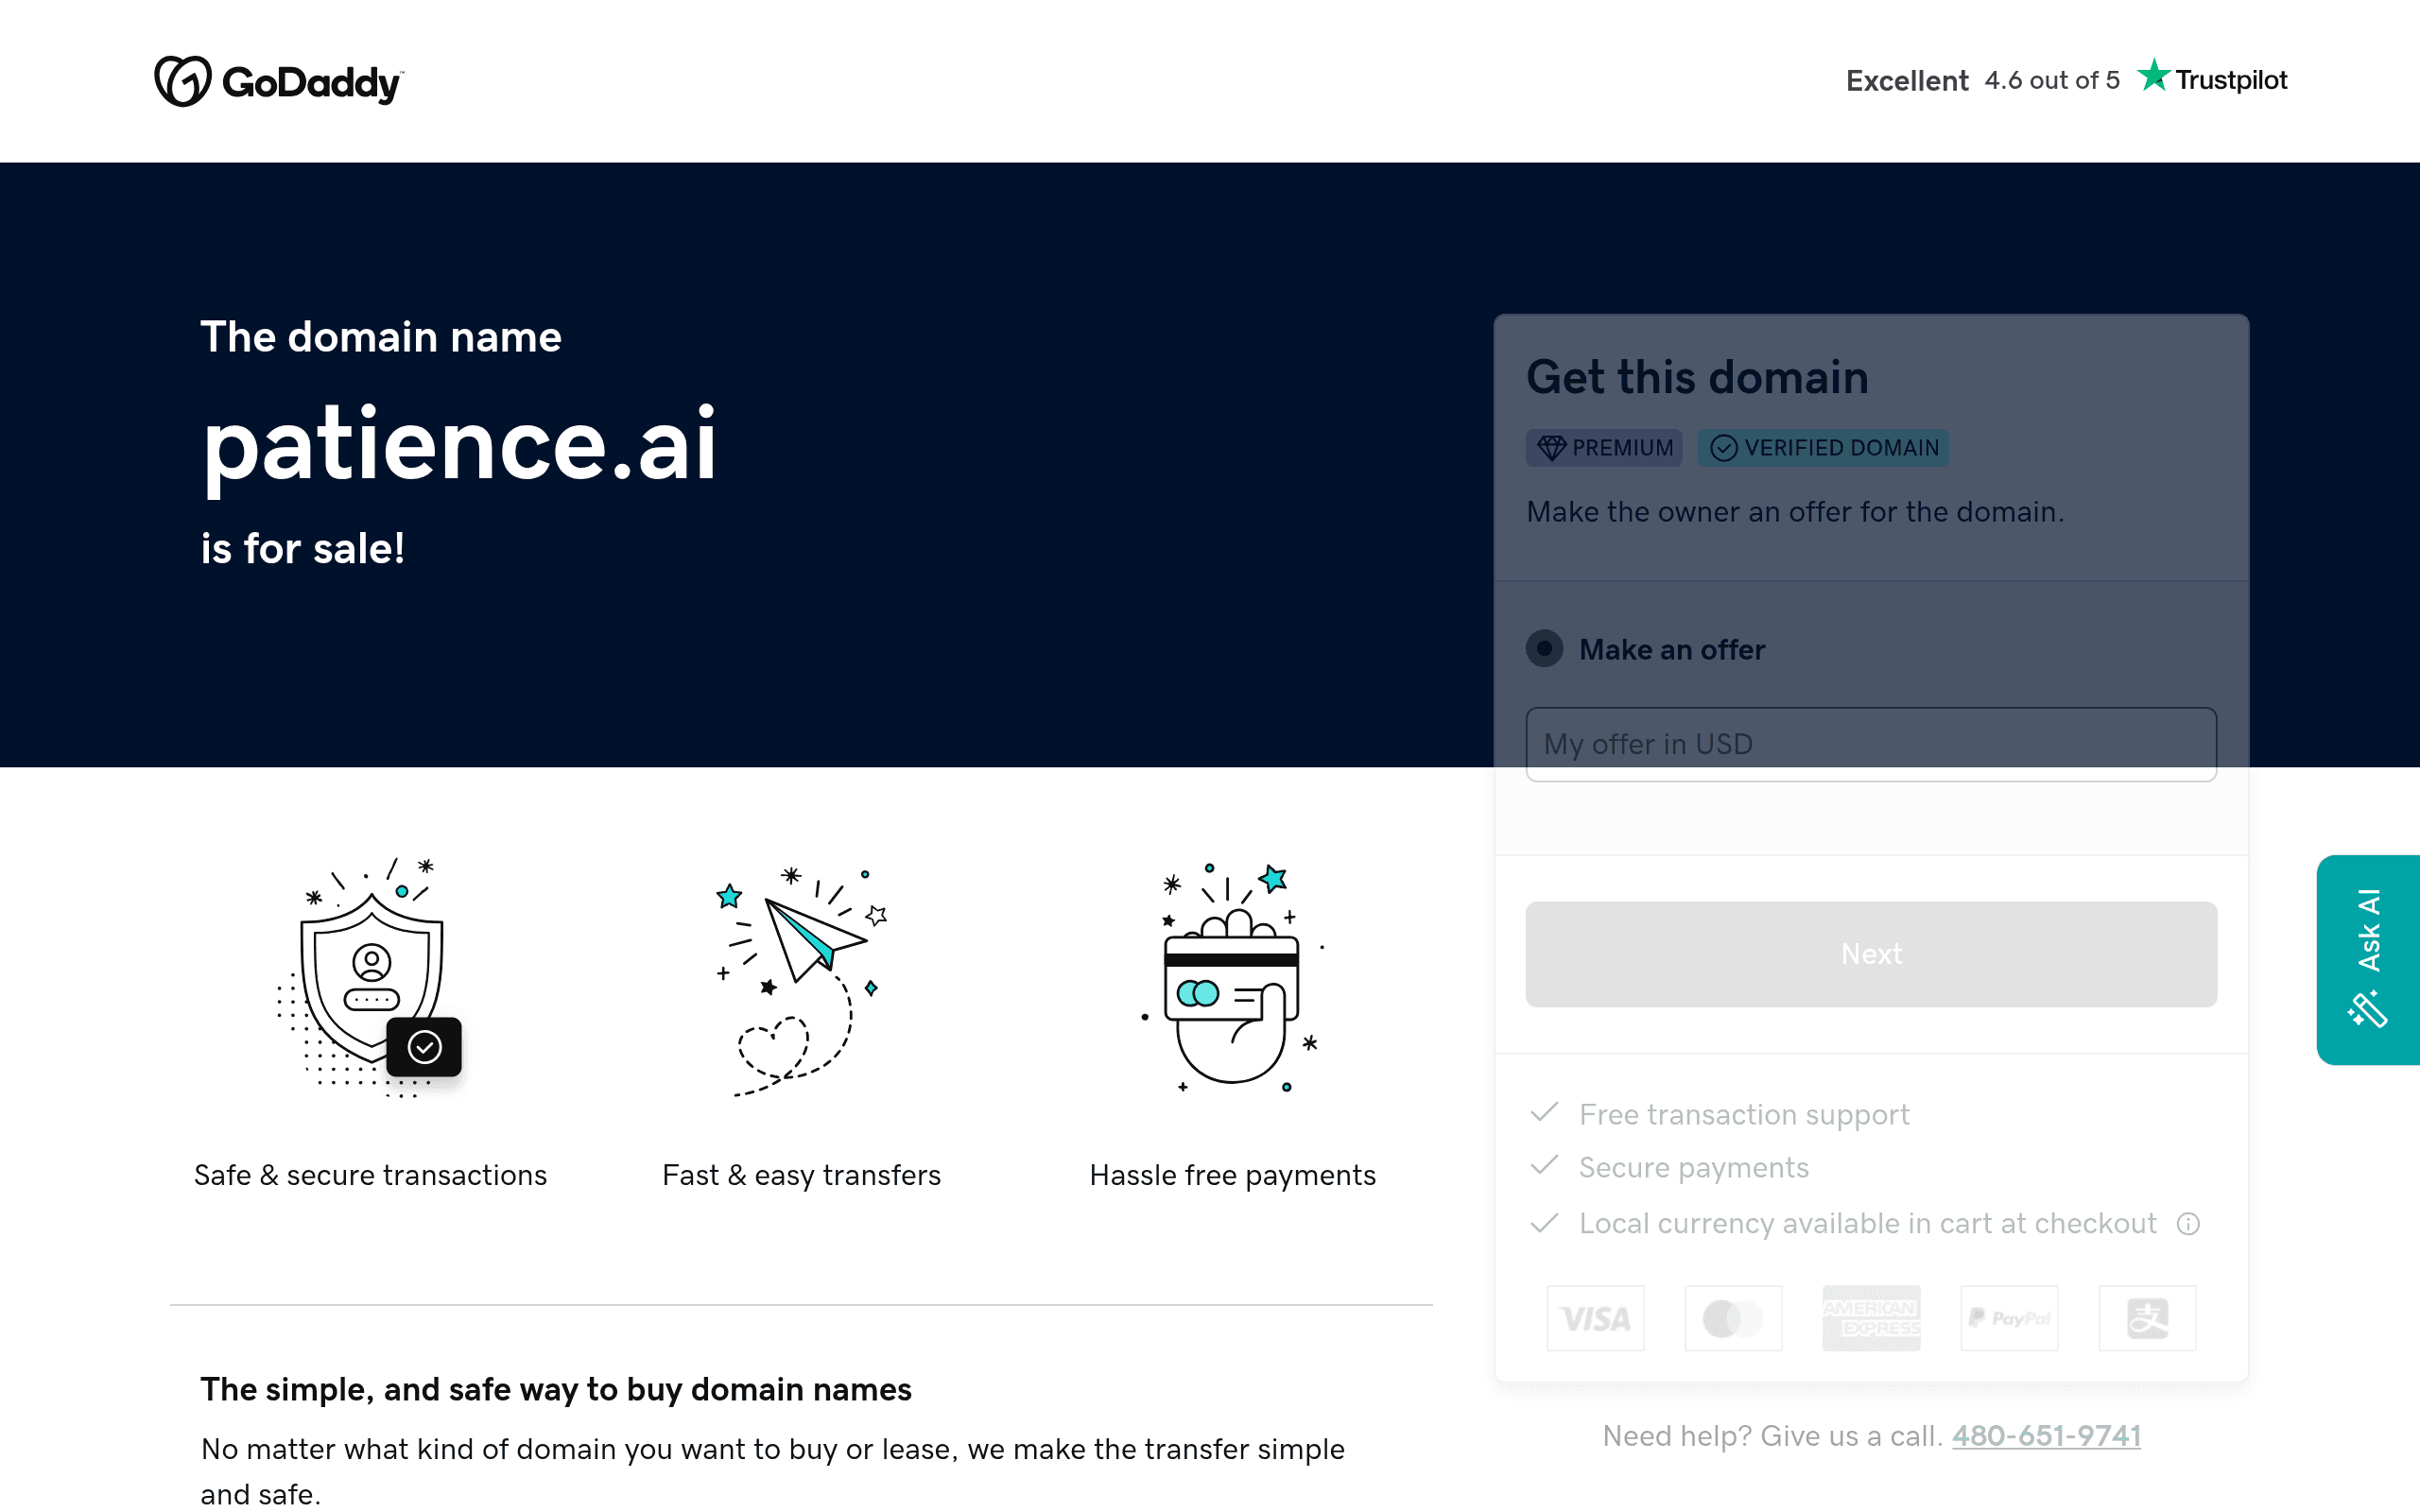Open the Trustpilot star rating
This screenshot has width=2420, height=1512.
click(x=2211, y=78)
